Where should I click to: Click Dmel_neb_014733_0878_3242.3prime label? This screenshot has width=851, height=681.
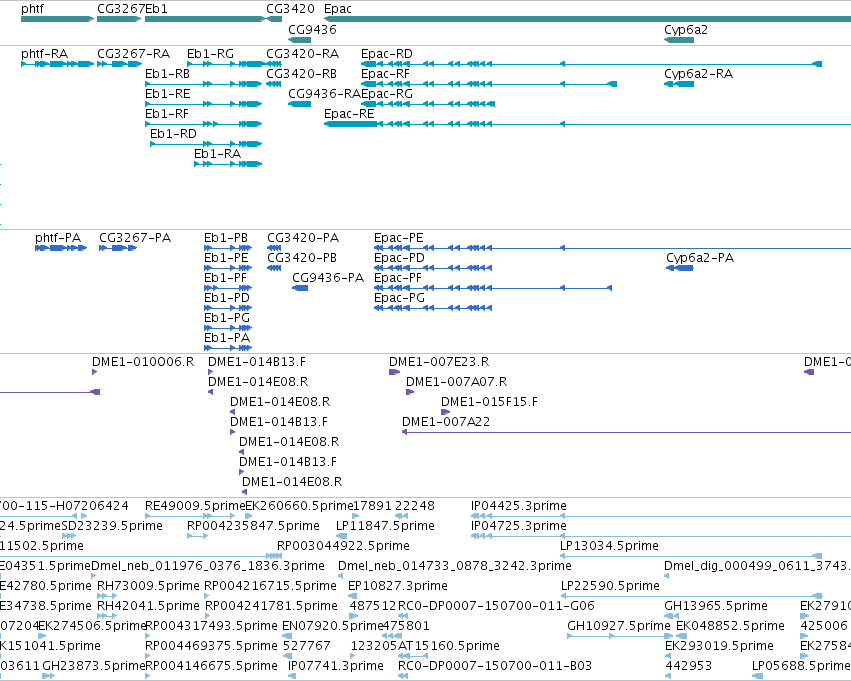(455, 566)
